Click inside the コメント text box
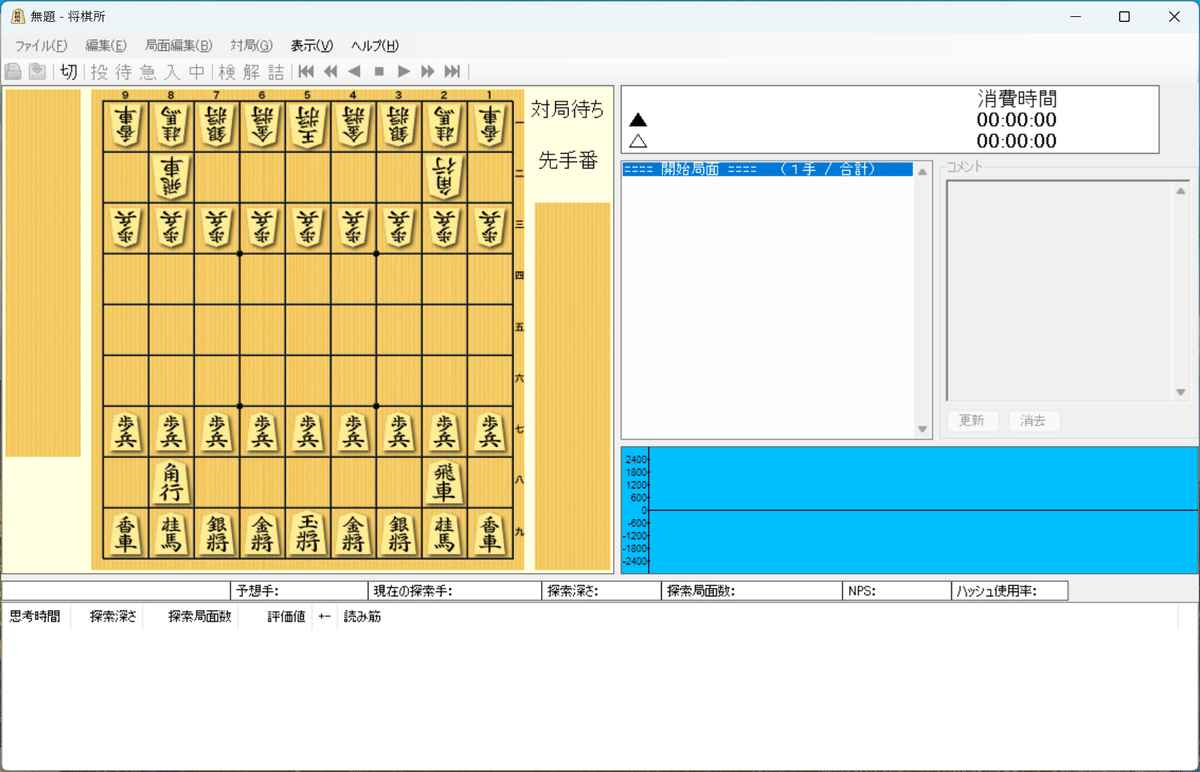This screenshot has height=772, width=1200. (1060, 292)
